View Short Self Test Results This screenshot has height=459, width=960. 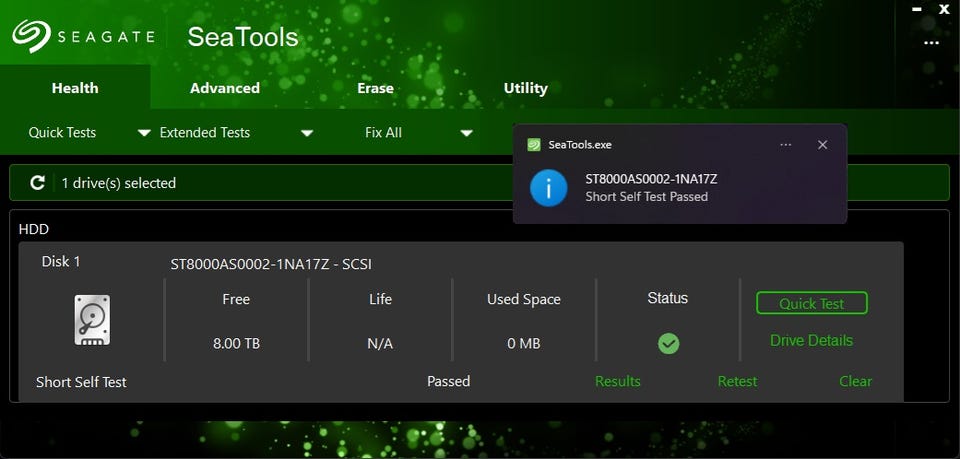pyautogui.click(x=618, y=381)
